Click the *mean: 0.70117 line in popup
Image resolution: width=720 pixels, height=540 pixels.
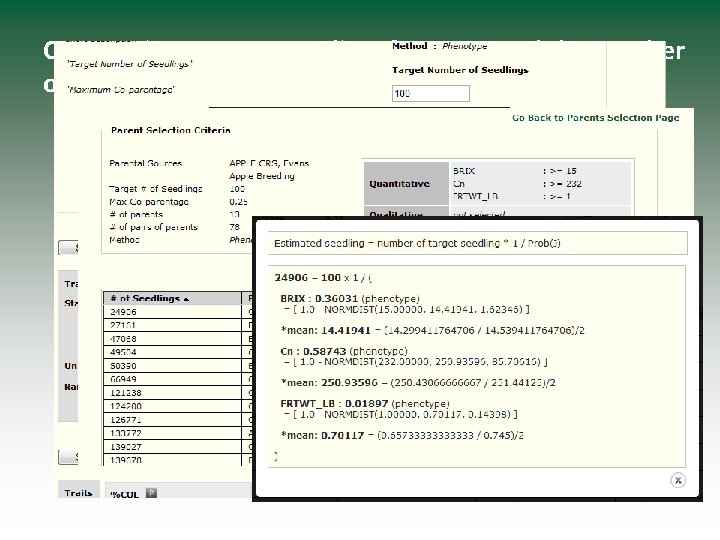click(x=402, y=435)
